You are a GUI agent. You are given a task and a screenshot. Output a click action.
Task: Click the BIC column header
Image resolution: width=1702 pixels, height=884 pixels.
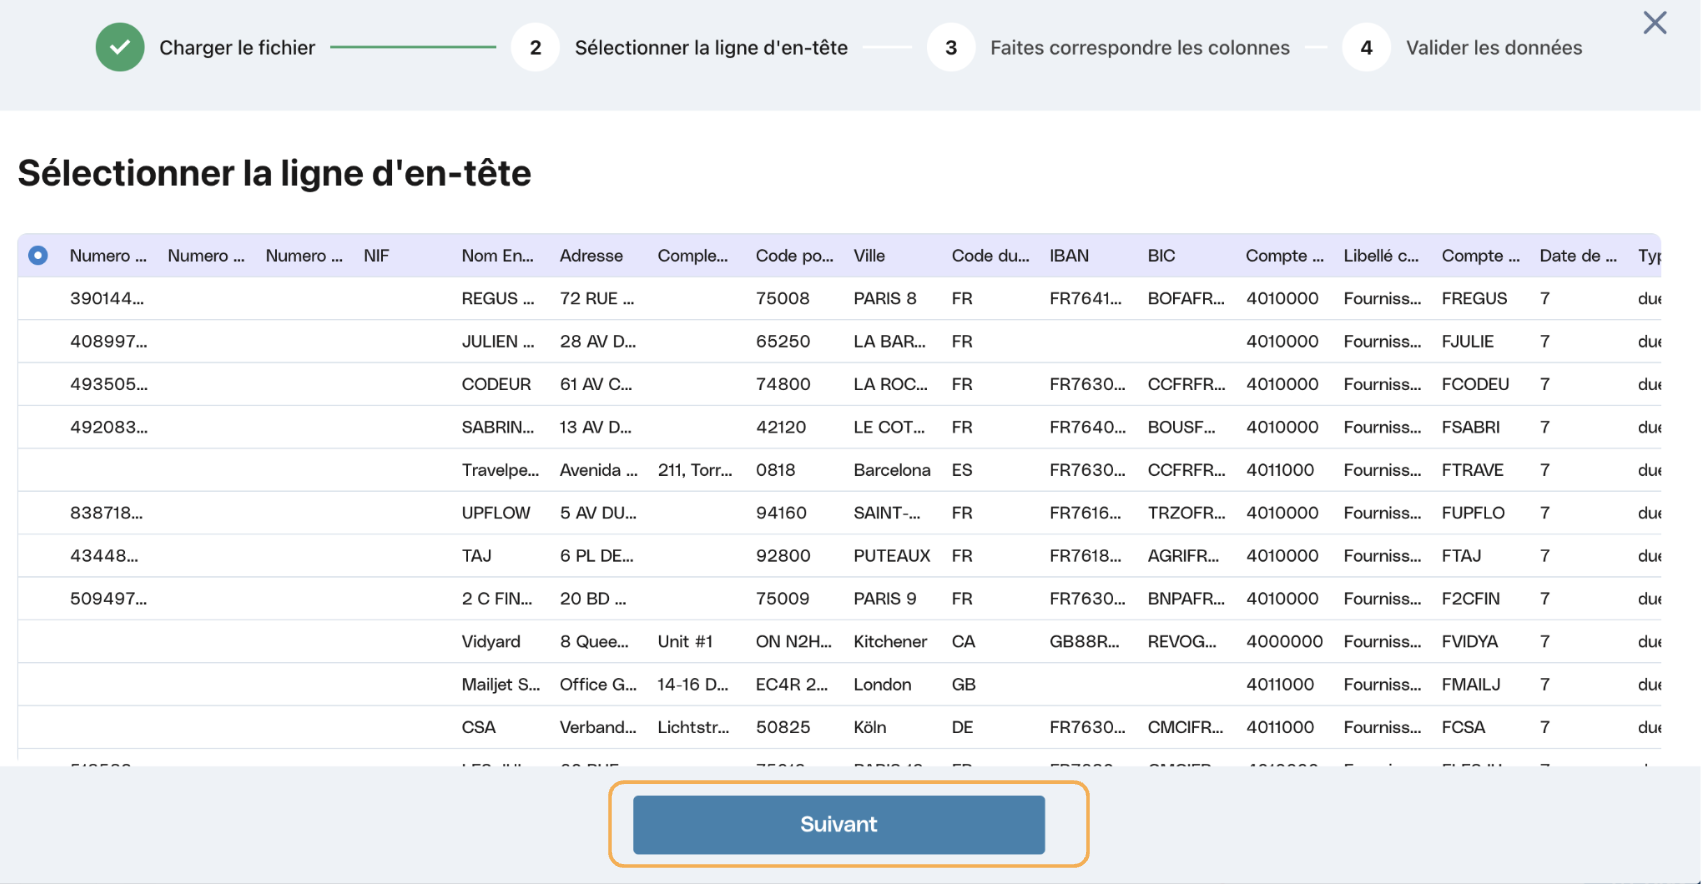[x=1161, y=255]
